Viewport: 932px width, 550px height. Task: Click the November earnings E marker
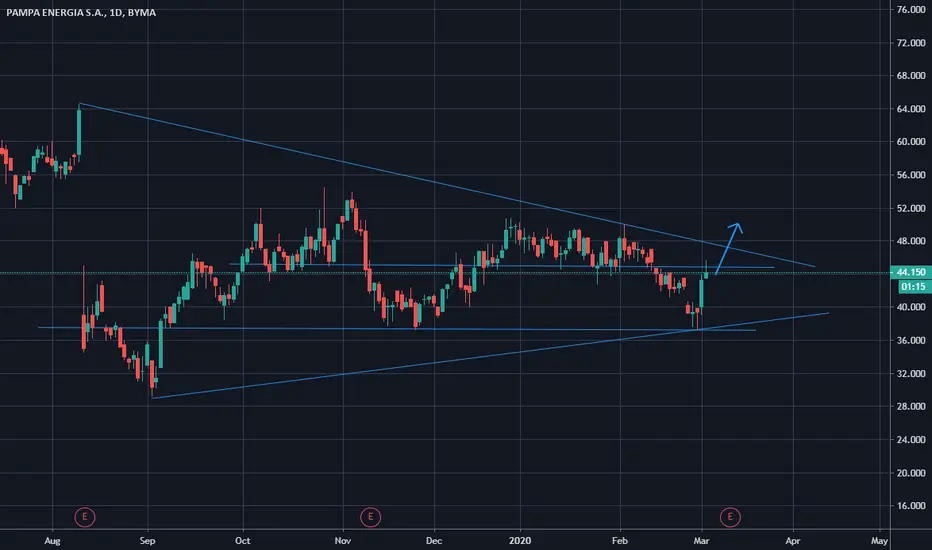click(x=370, y=517)
